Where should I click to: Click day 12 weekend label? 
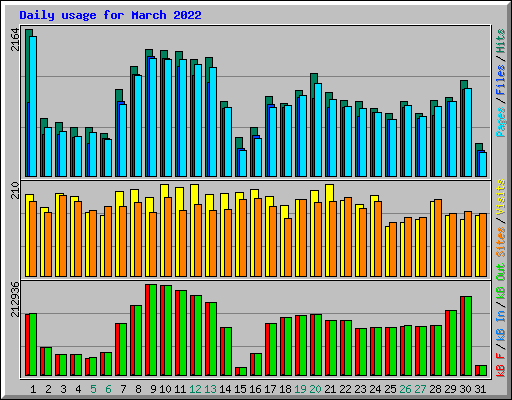tap(196, 389)
